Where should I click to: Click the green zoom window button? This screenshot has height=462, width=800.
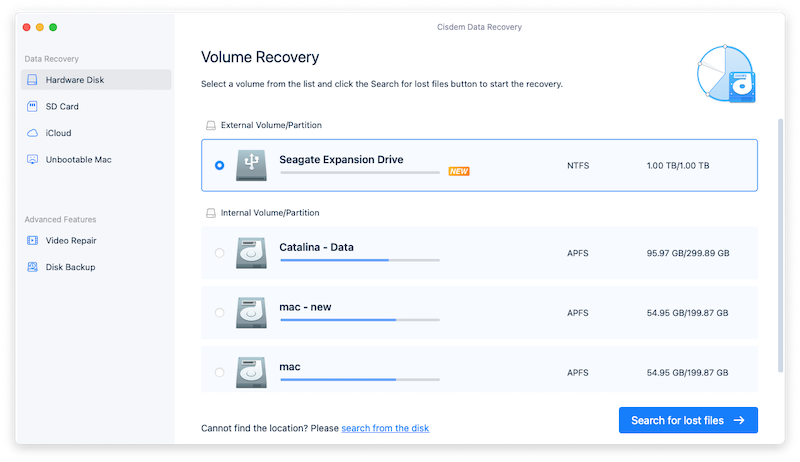(x=53, y=27)
